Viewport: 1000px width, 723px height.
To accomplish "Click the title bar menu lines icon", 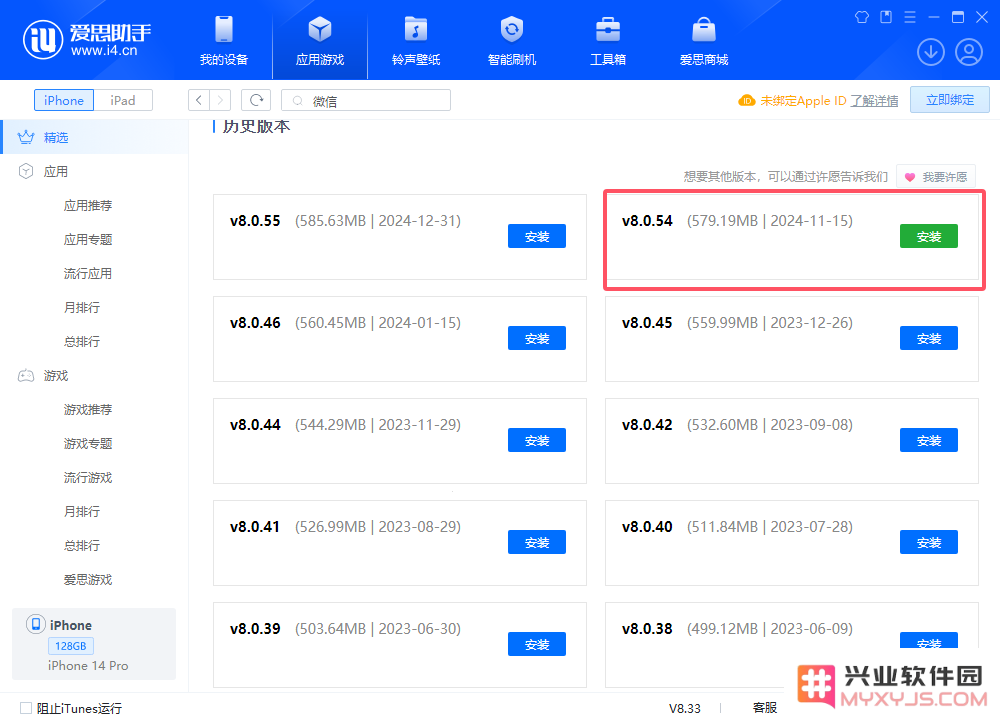I will pyautogui.click(x=910, y=17).
